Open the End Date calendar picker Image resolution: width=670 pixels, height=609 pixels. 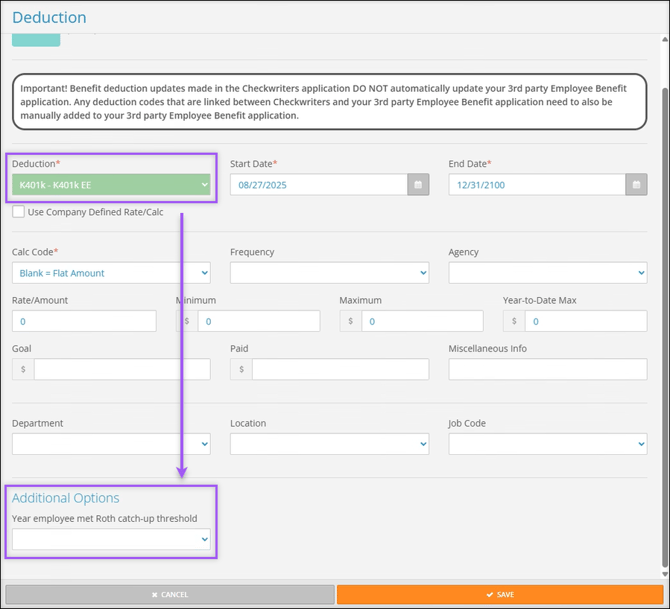click(x=636, y=185)
